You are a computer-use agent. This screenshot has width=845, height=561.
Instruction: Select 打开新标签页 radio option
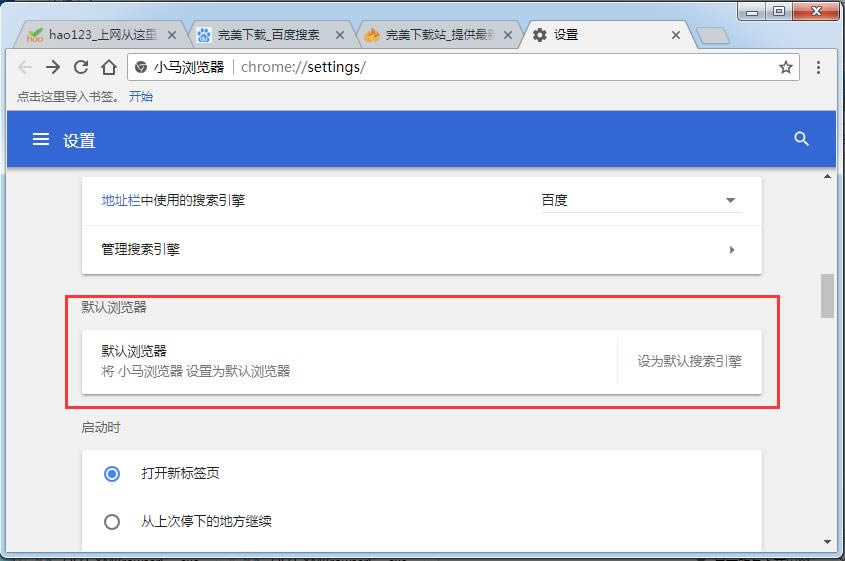point(112,474)
